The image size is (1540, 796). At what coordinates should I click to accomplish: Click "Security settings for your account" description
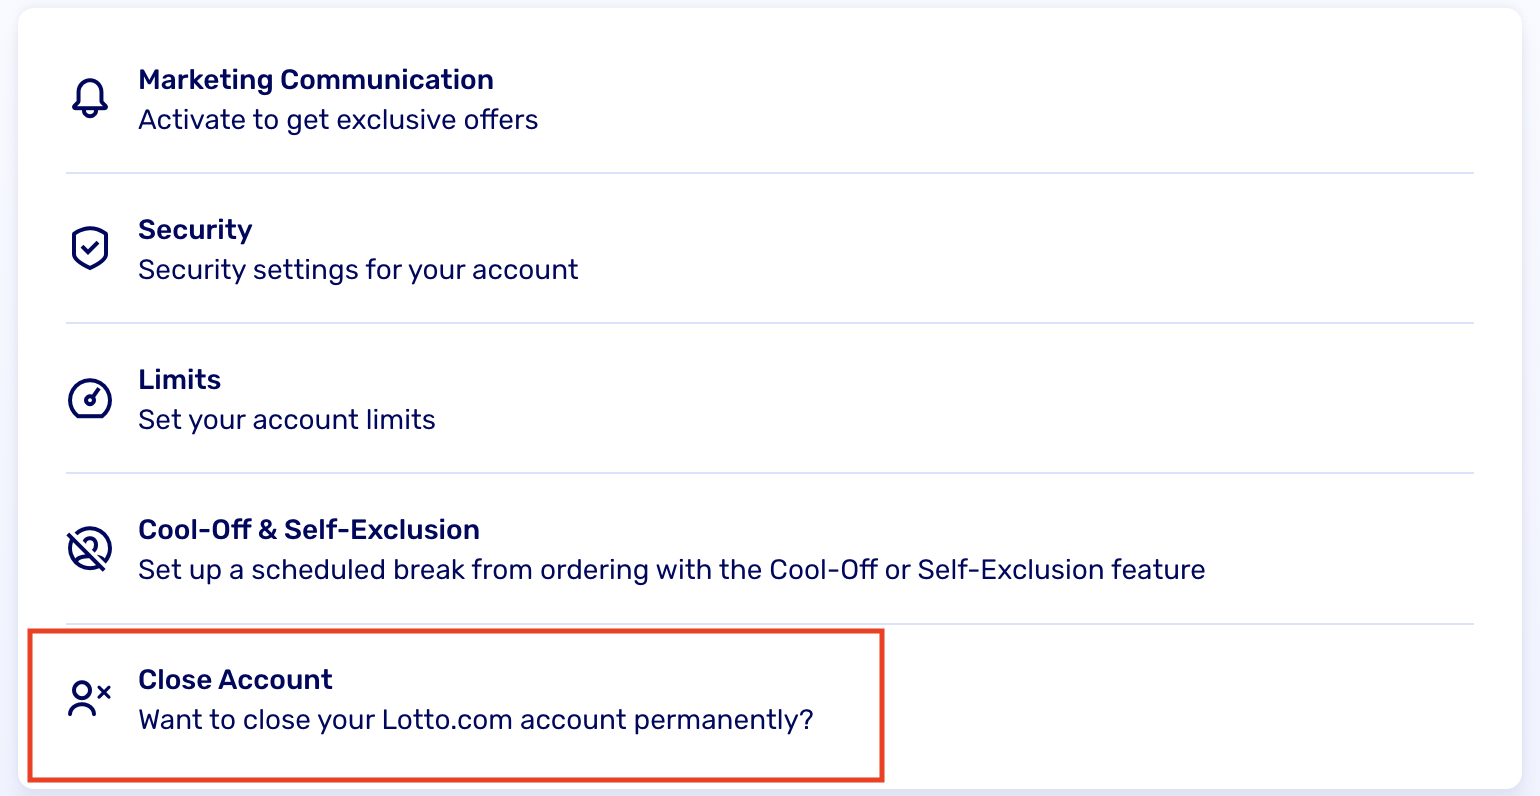pos(358,270)
